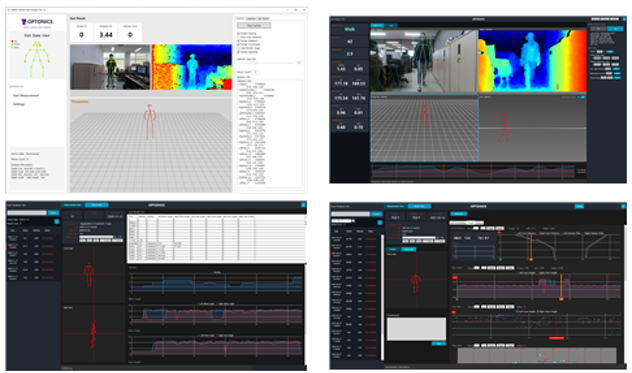
Task: Select the last tab of the light window's right panel
Action: click(264, 19)
